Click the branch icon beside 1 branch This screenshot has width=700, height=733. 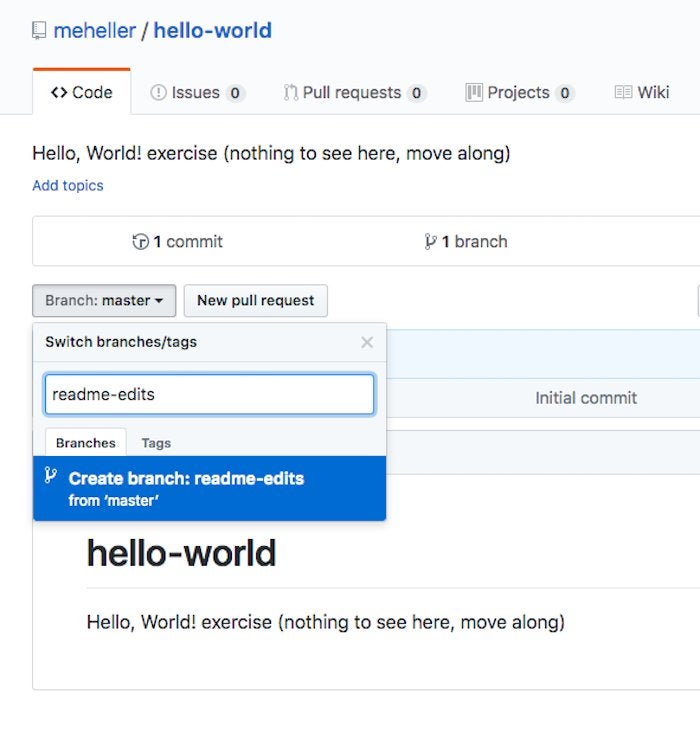click(x=430, y=242)
